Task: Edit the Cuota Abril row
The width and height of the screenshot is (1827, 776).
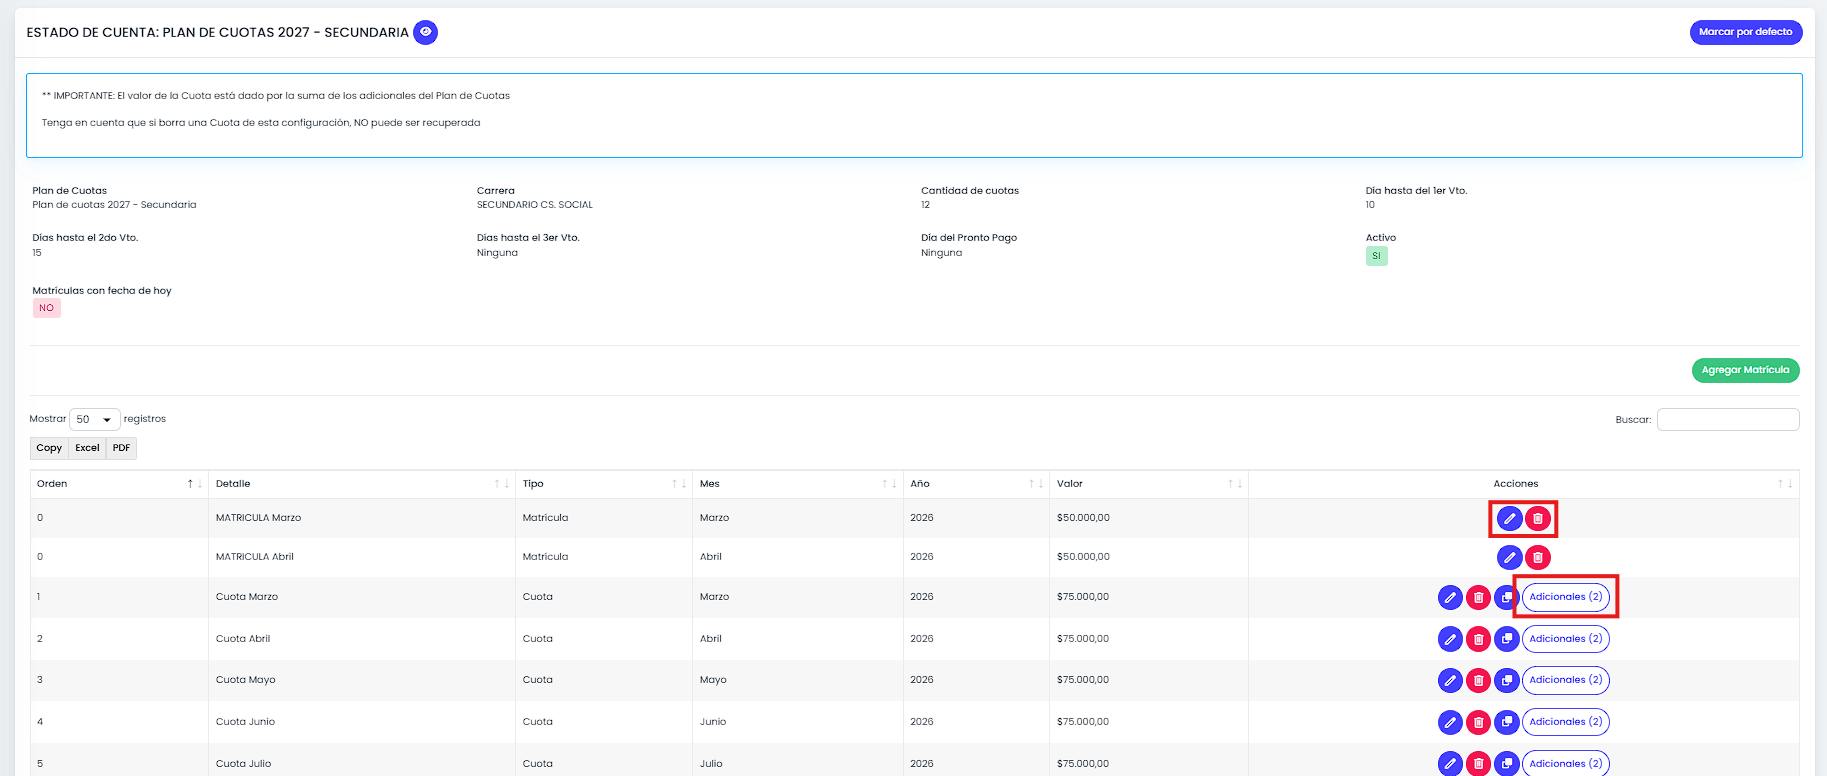Action: point(1450,639)
